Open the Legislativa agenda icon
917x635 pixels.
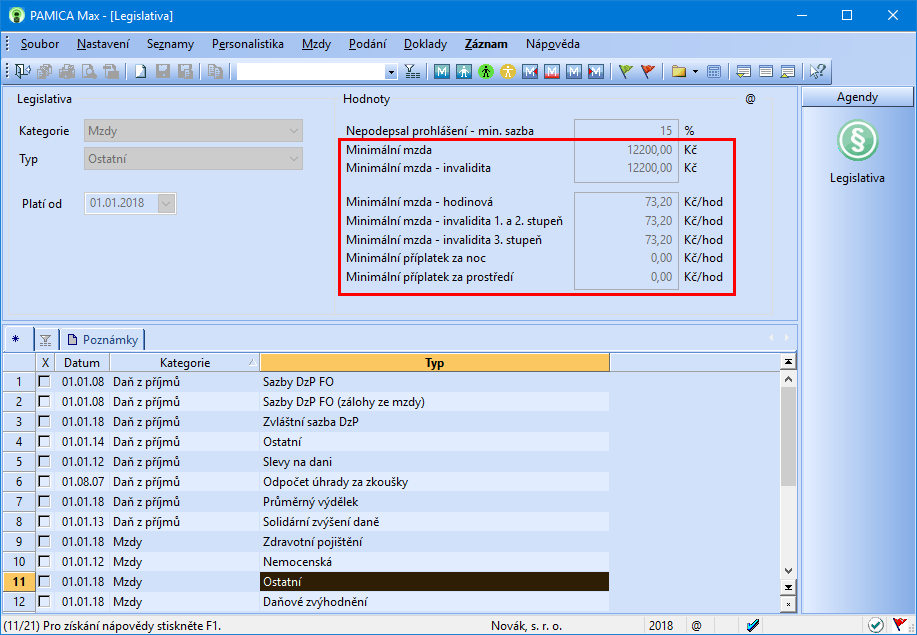point(857,142)
